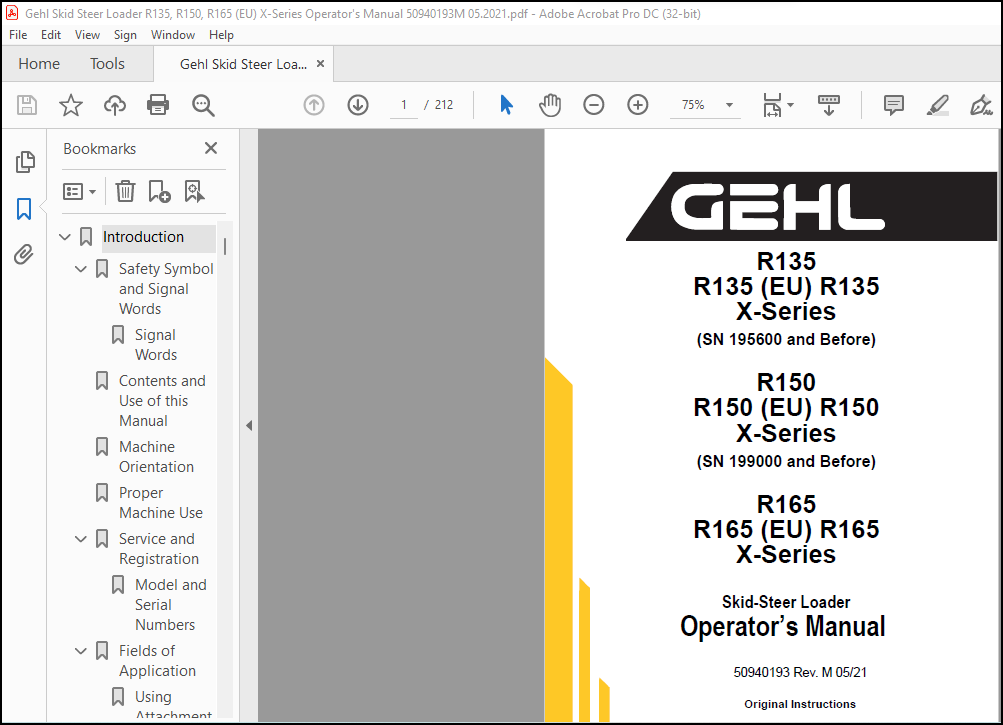This screenshot has height=725, width=1003.
Task: Add a comment note
Action: pos(894,105)
